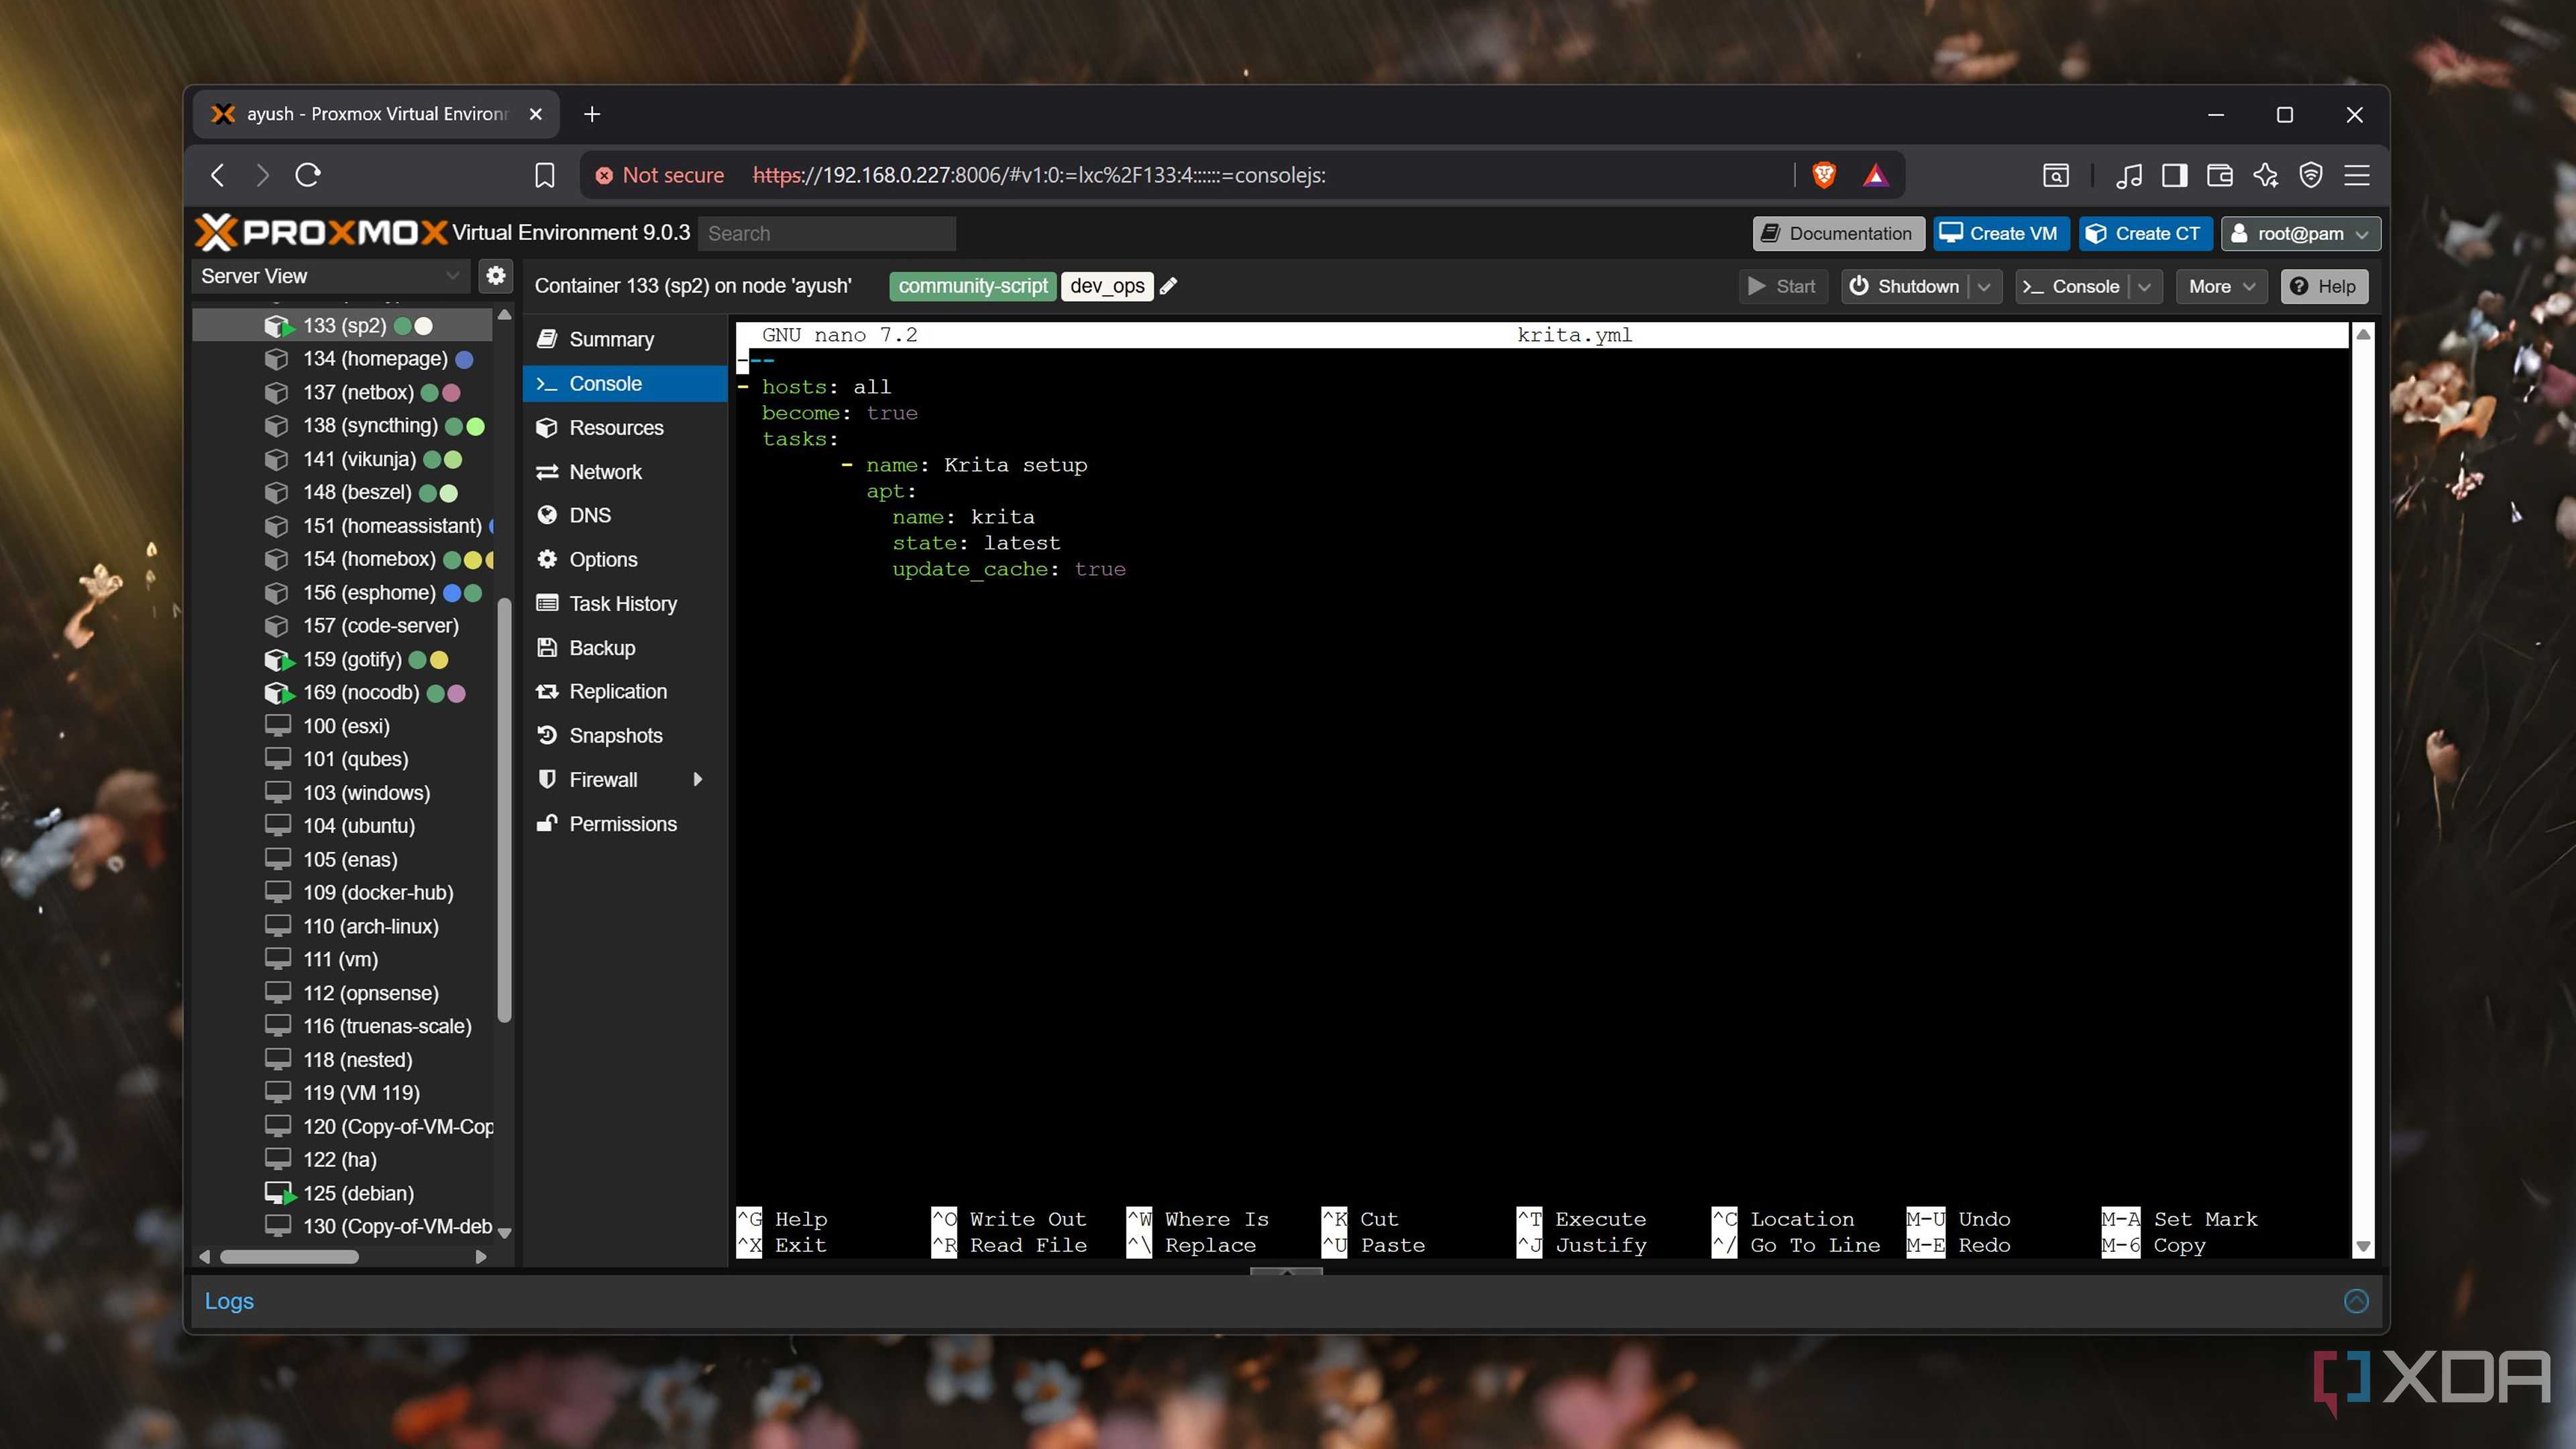Screen dimensions: 2576x1449
Task: Open the DNS section
Action: [x=625, y=515]
